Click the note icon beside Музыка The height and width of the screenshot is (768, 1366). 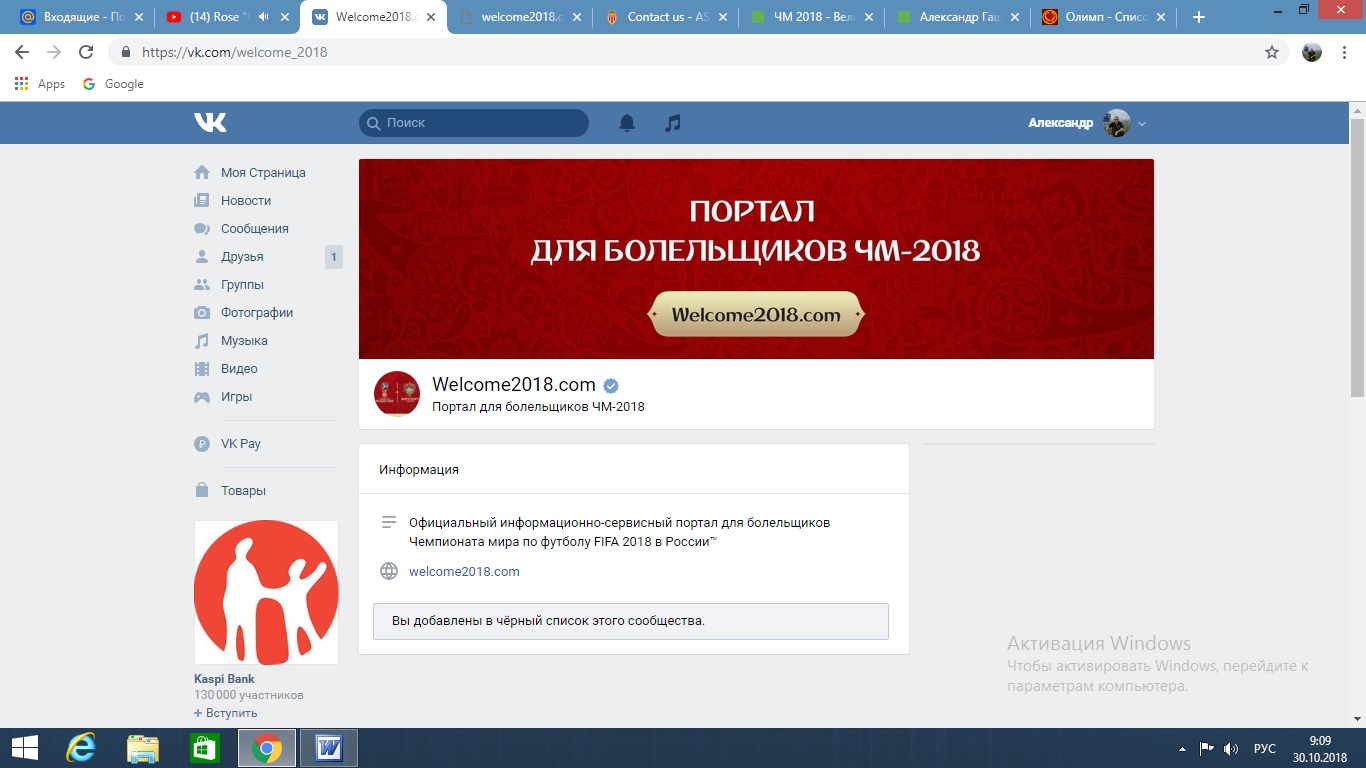tap(202, 340)
